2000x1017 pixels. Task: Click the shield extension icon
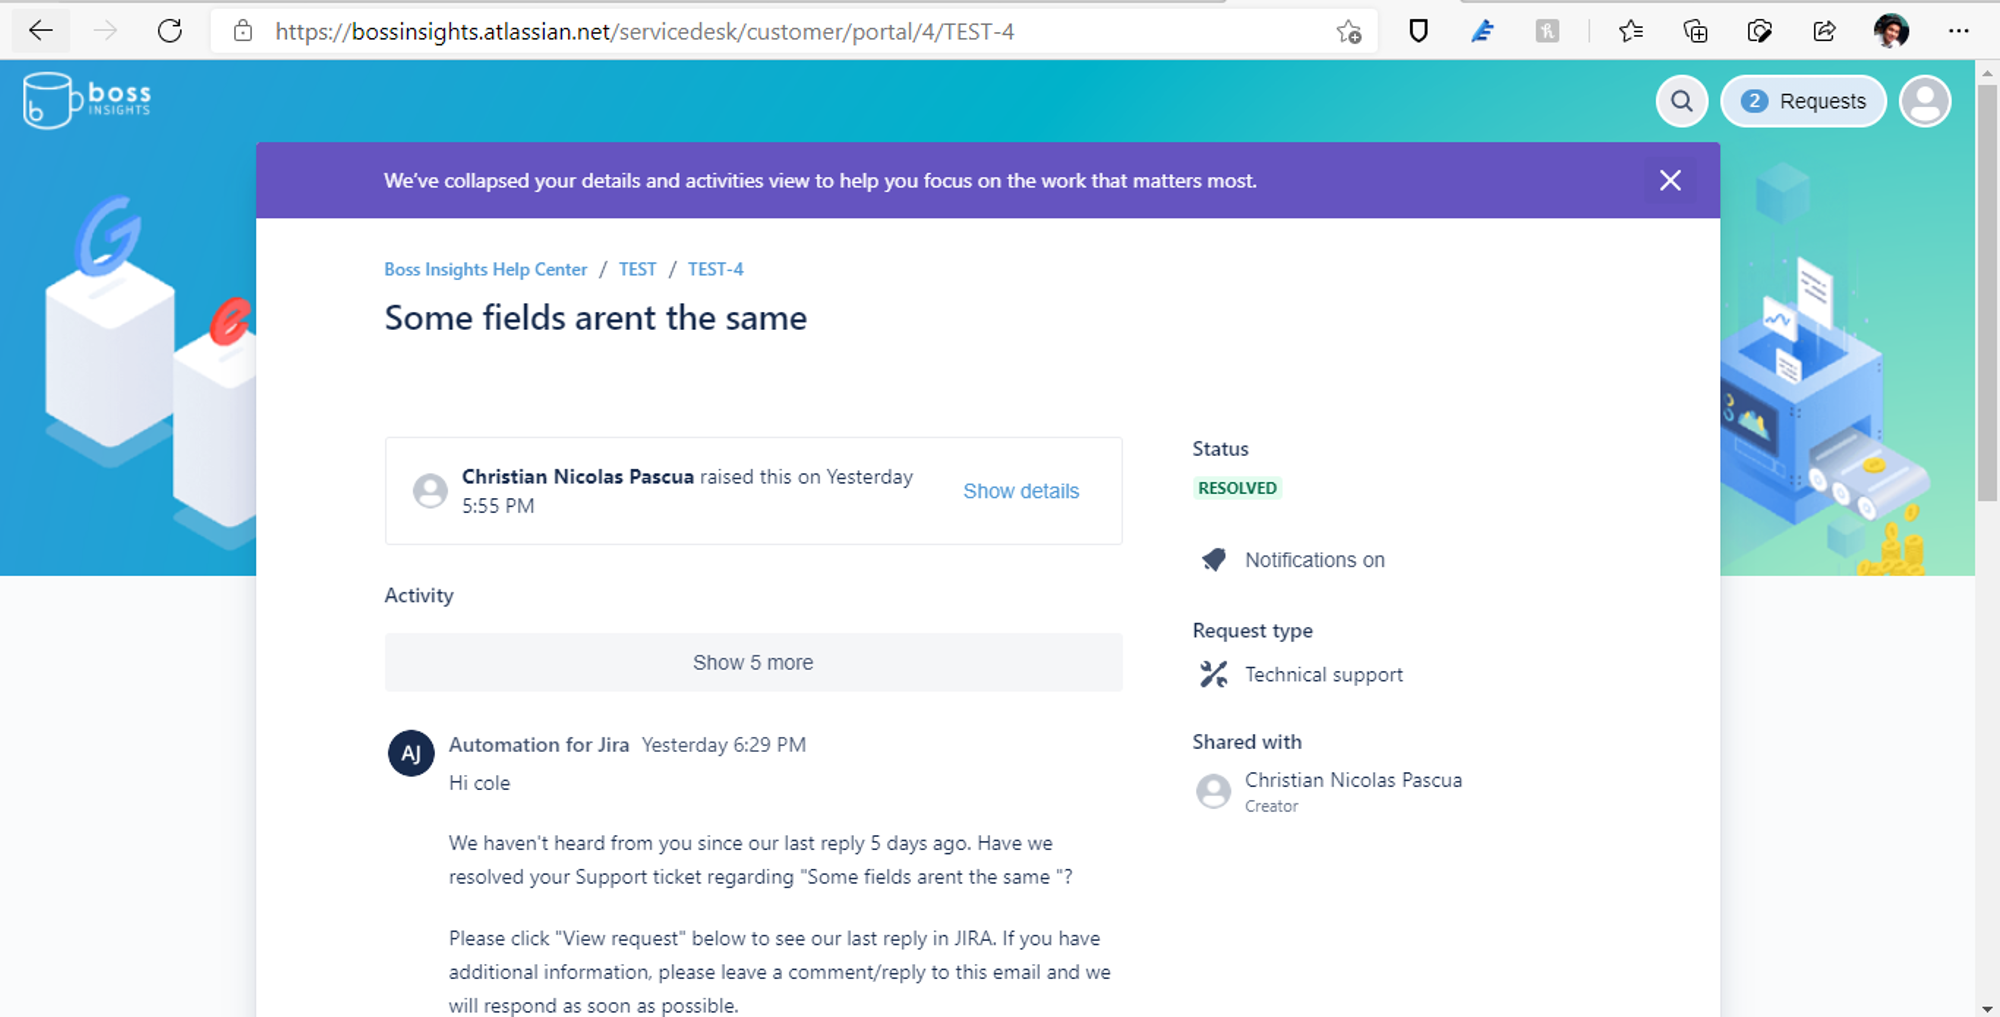[x=1418, y=31]
